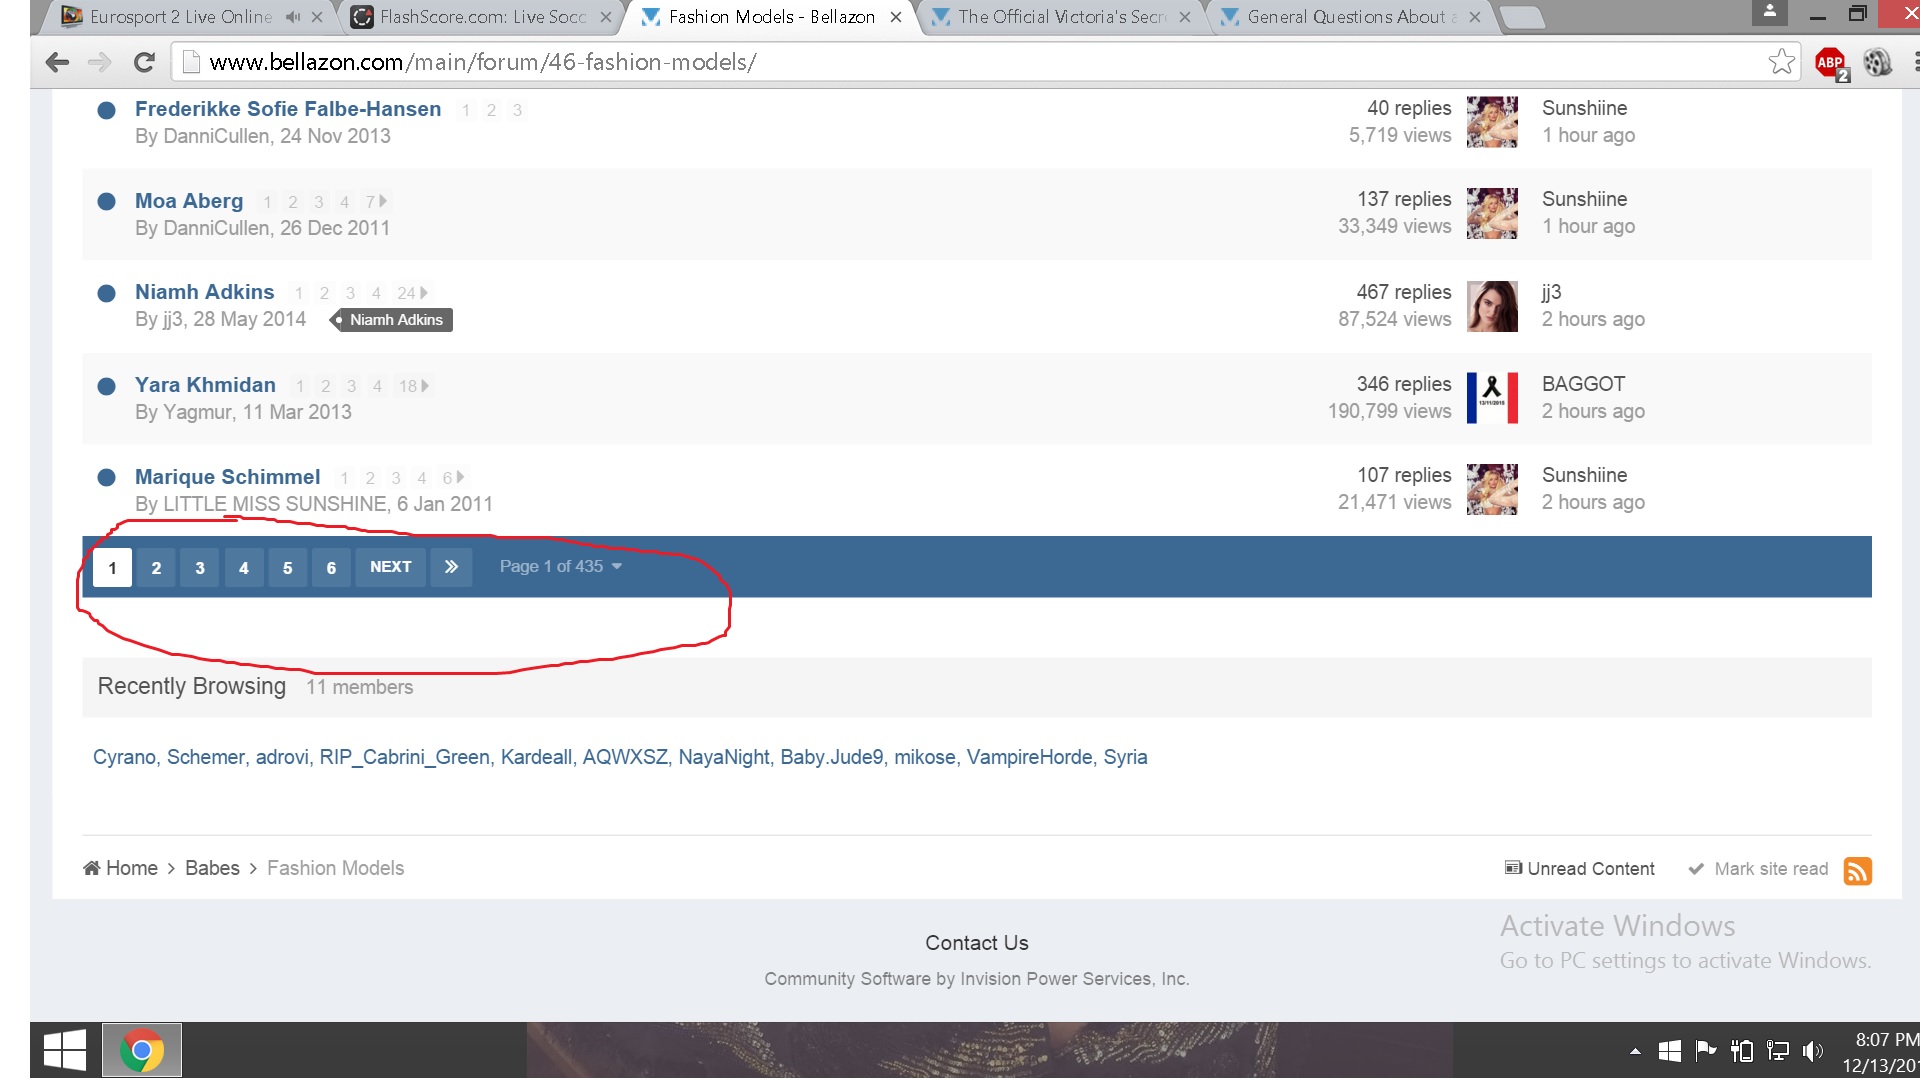Click the browser reload icon
The width and height of the screenshot is (1920, 1080).
click(x=144, y=62)
